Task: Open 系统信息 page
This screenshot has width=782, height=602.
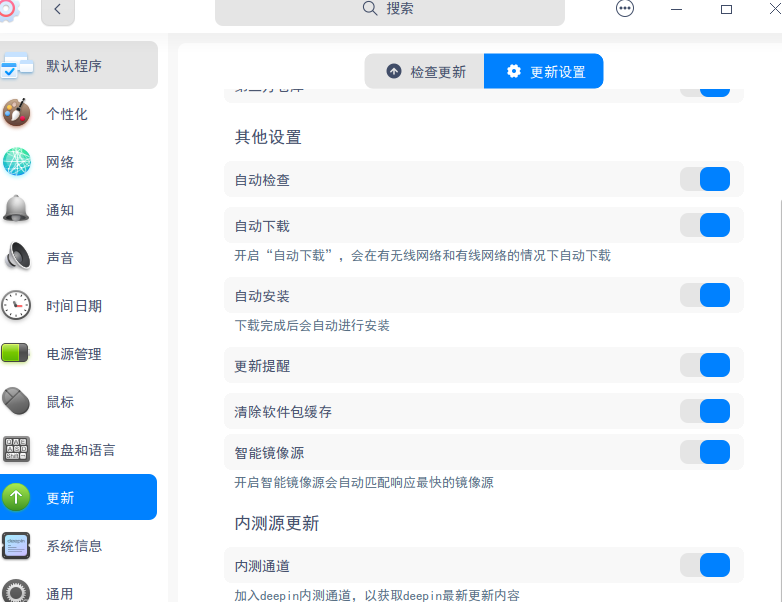Action: pos(79,545)
